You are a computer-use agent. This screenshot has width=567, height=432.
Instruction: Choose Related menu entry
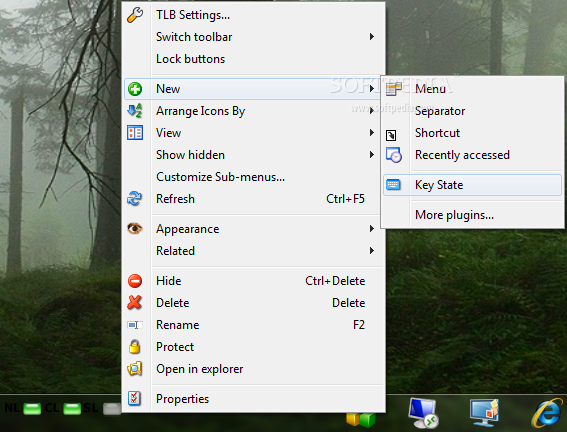[x=253, y=251]
